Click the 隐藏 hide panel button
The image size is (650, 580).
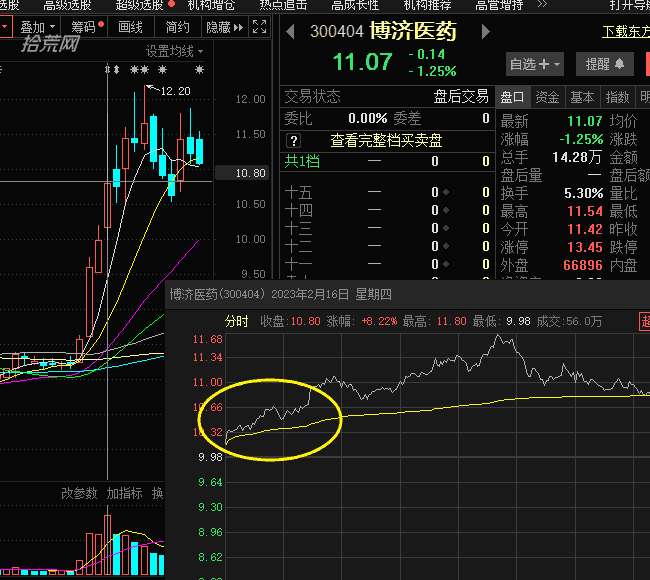click(224, 27)
